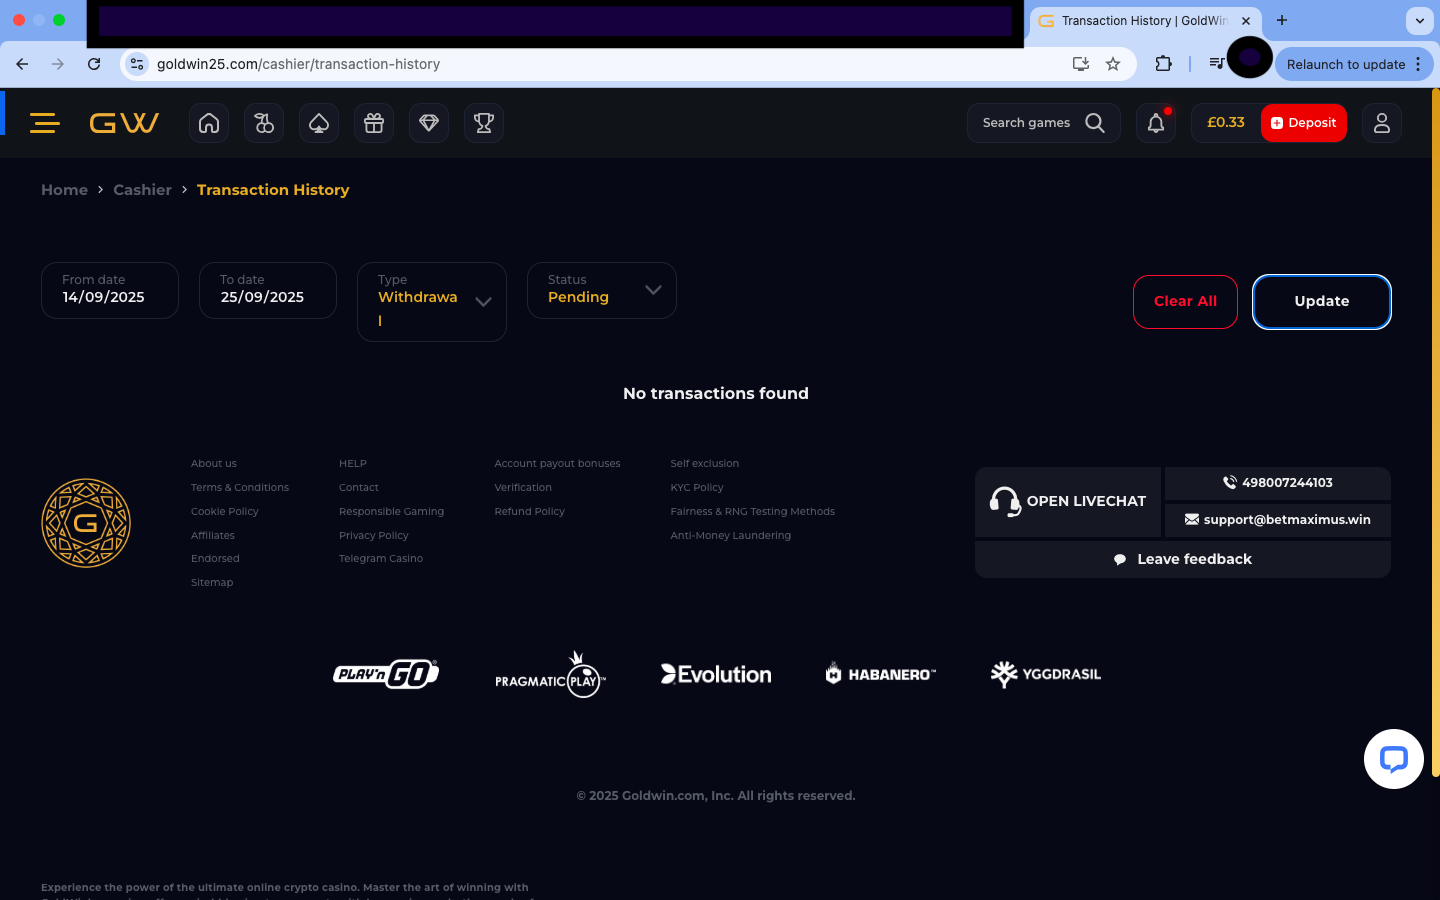
Task: Go to the Cashier breadcrumb
Action: [142, 190]
